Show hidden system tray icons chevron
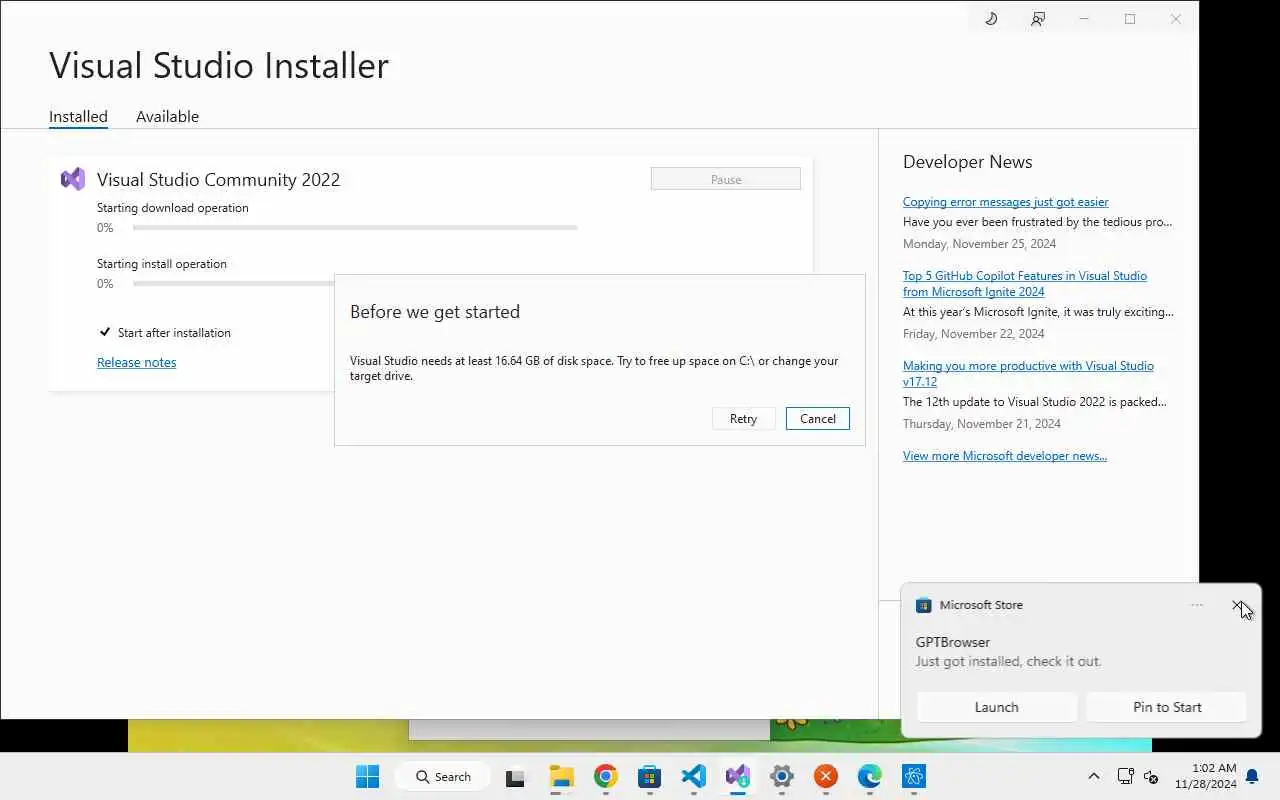 [1093, 776]
